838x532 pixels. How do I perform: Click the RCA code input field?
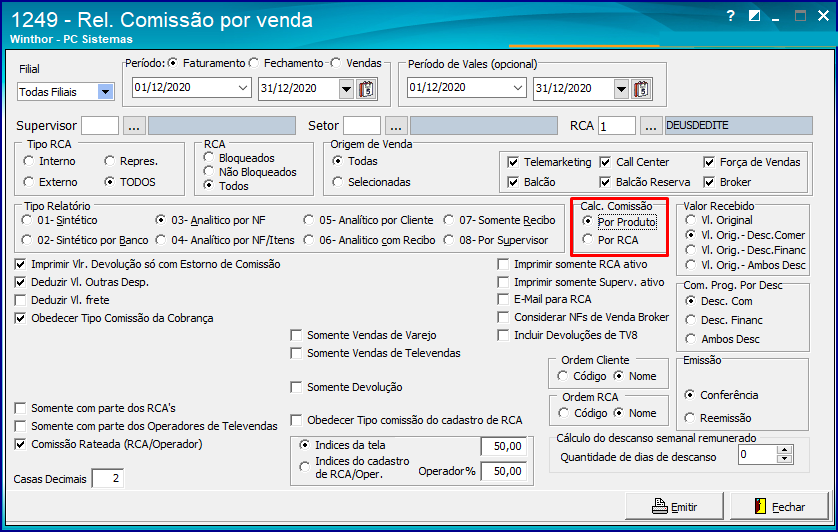[x=617, y=126]
